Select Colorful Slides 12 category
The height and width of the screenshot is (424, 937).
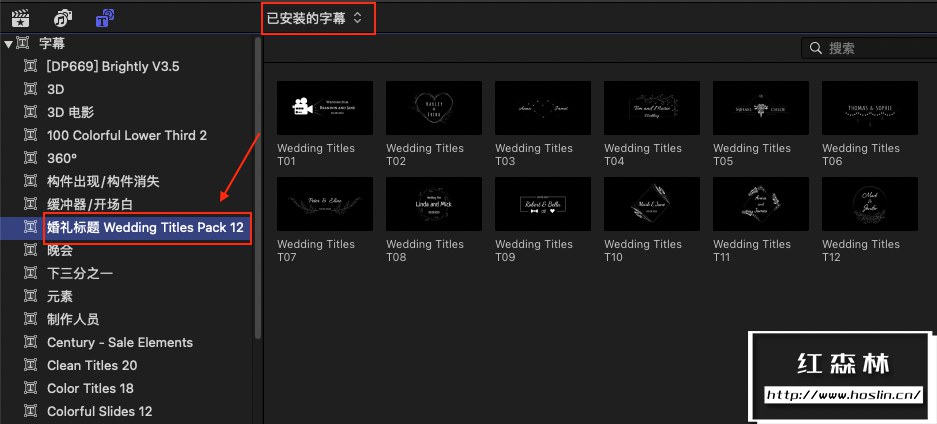click(100, 411)
